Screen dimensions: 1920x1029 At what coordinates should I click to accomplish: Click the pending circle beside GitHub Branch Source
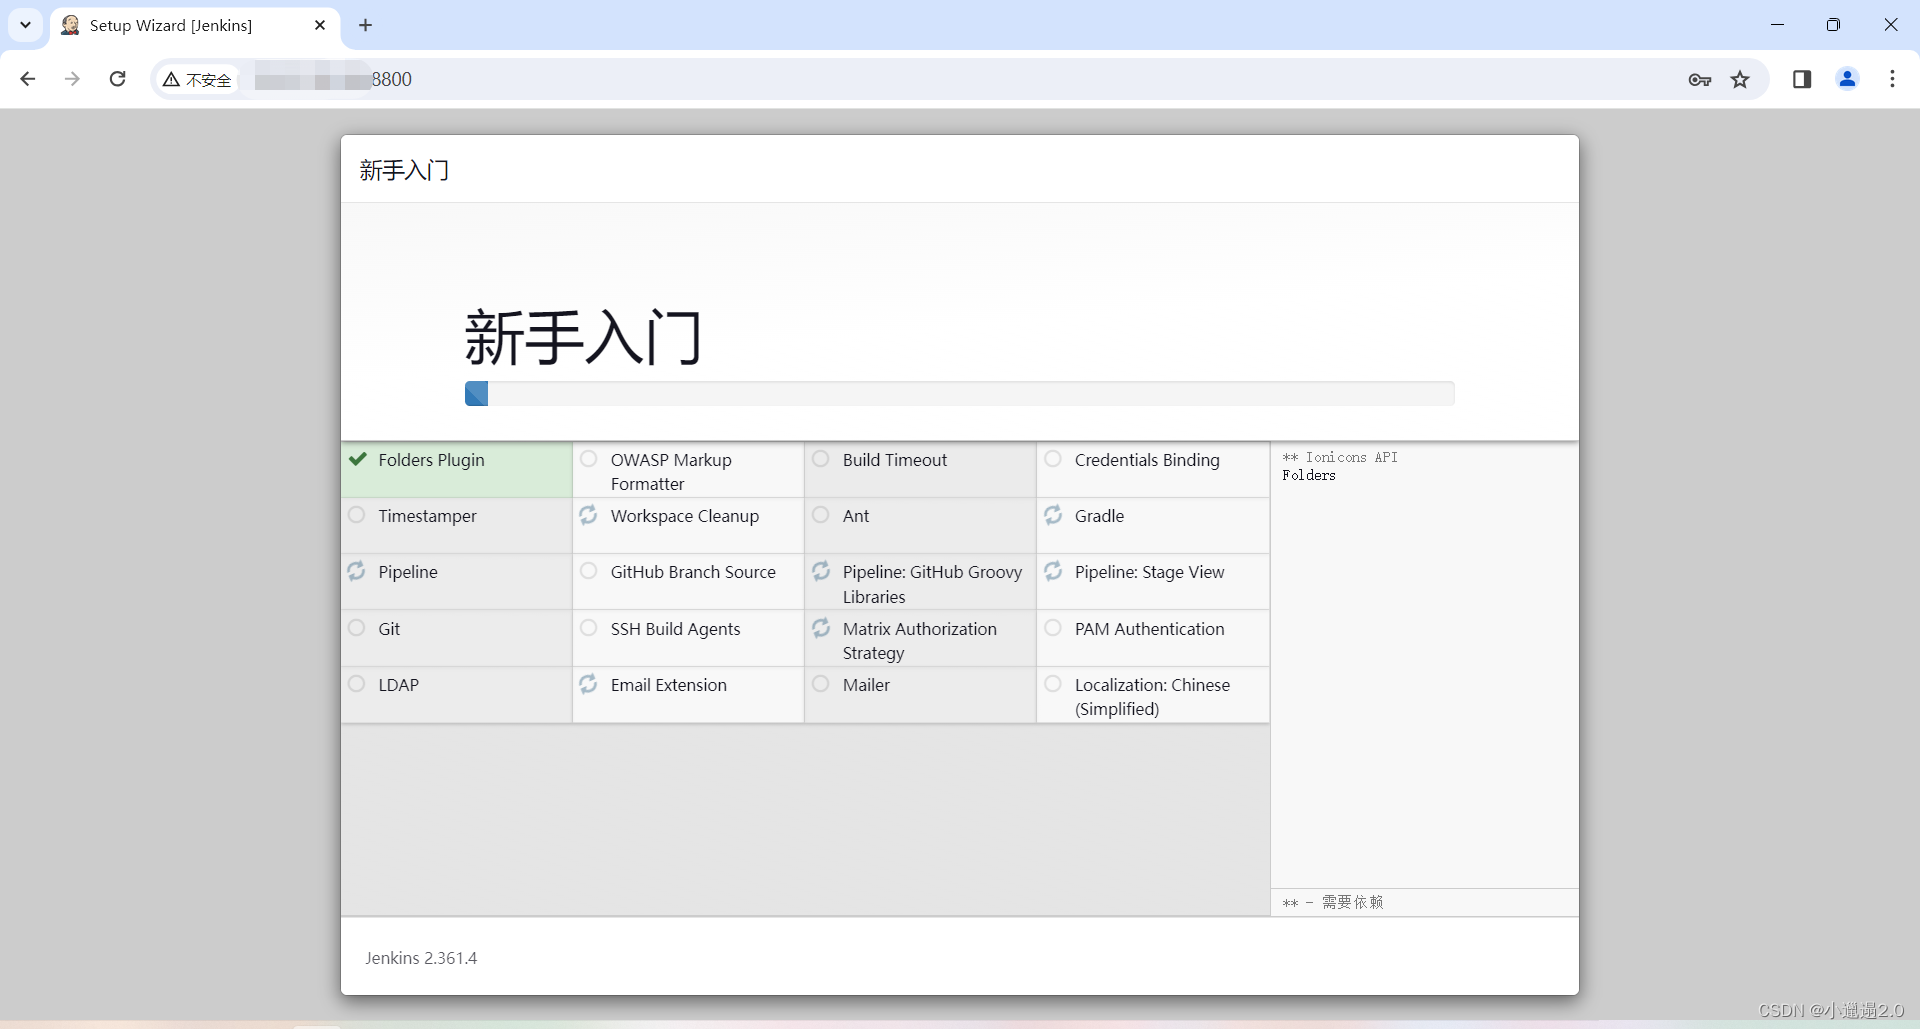(x=588, y=571)
